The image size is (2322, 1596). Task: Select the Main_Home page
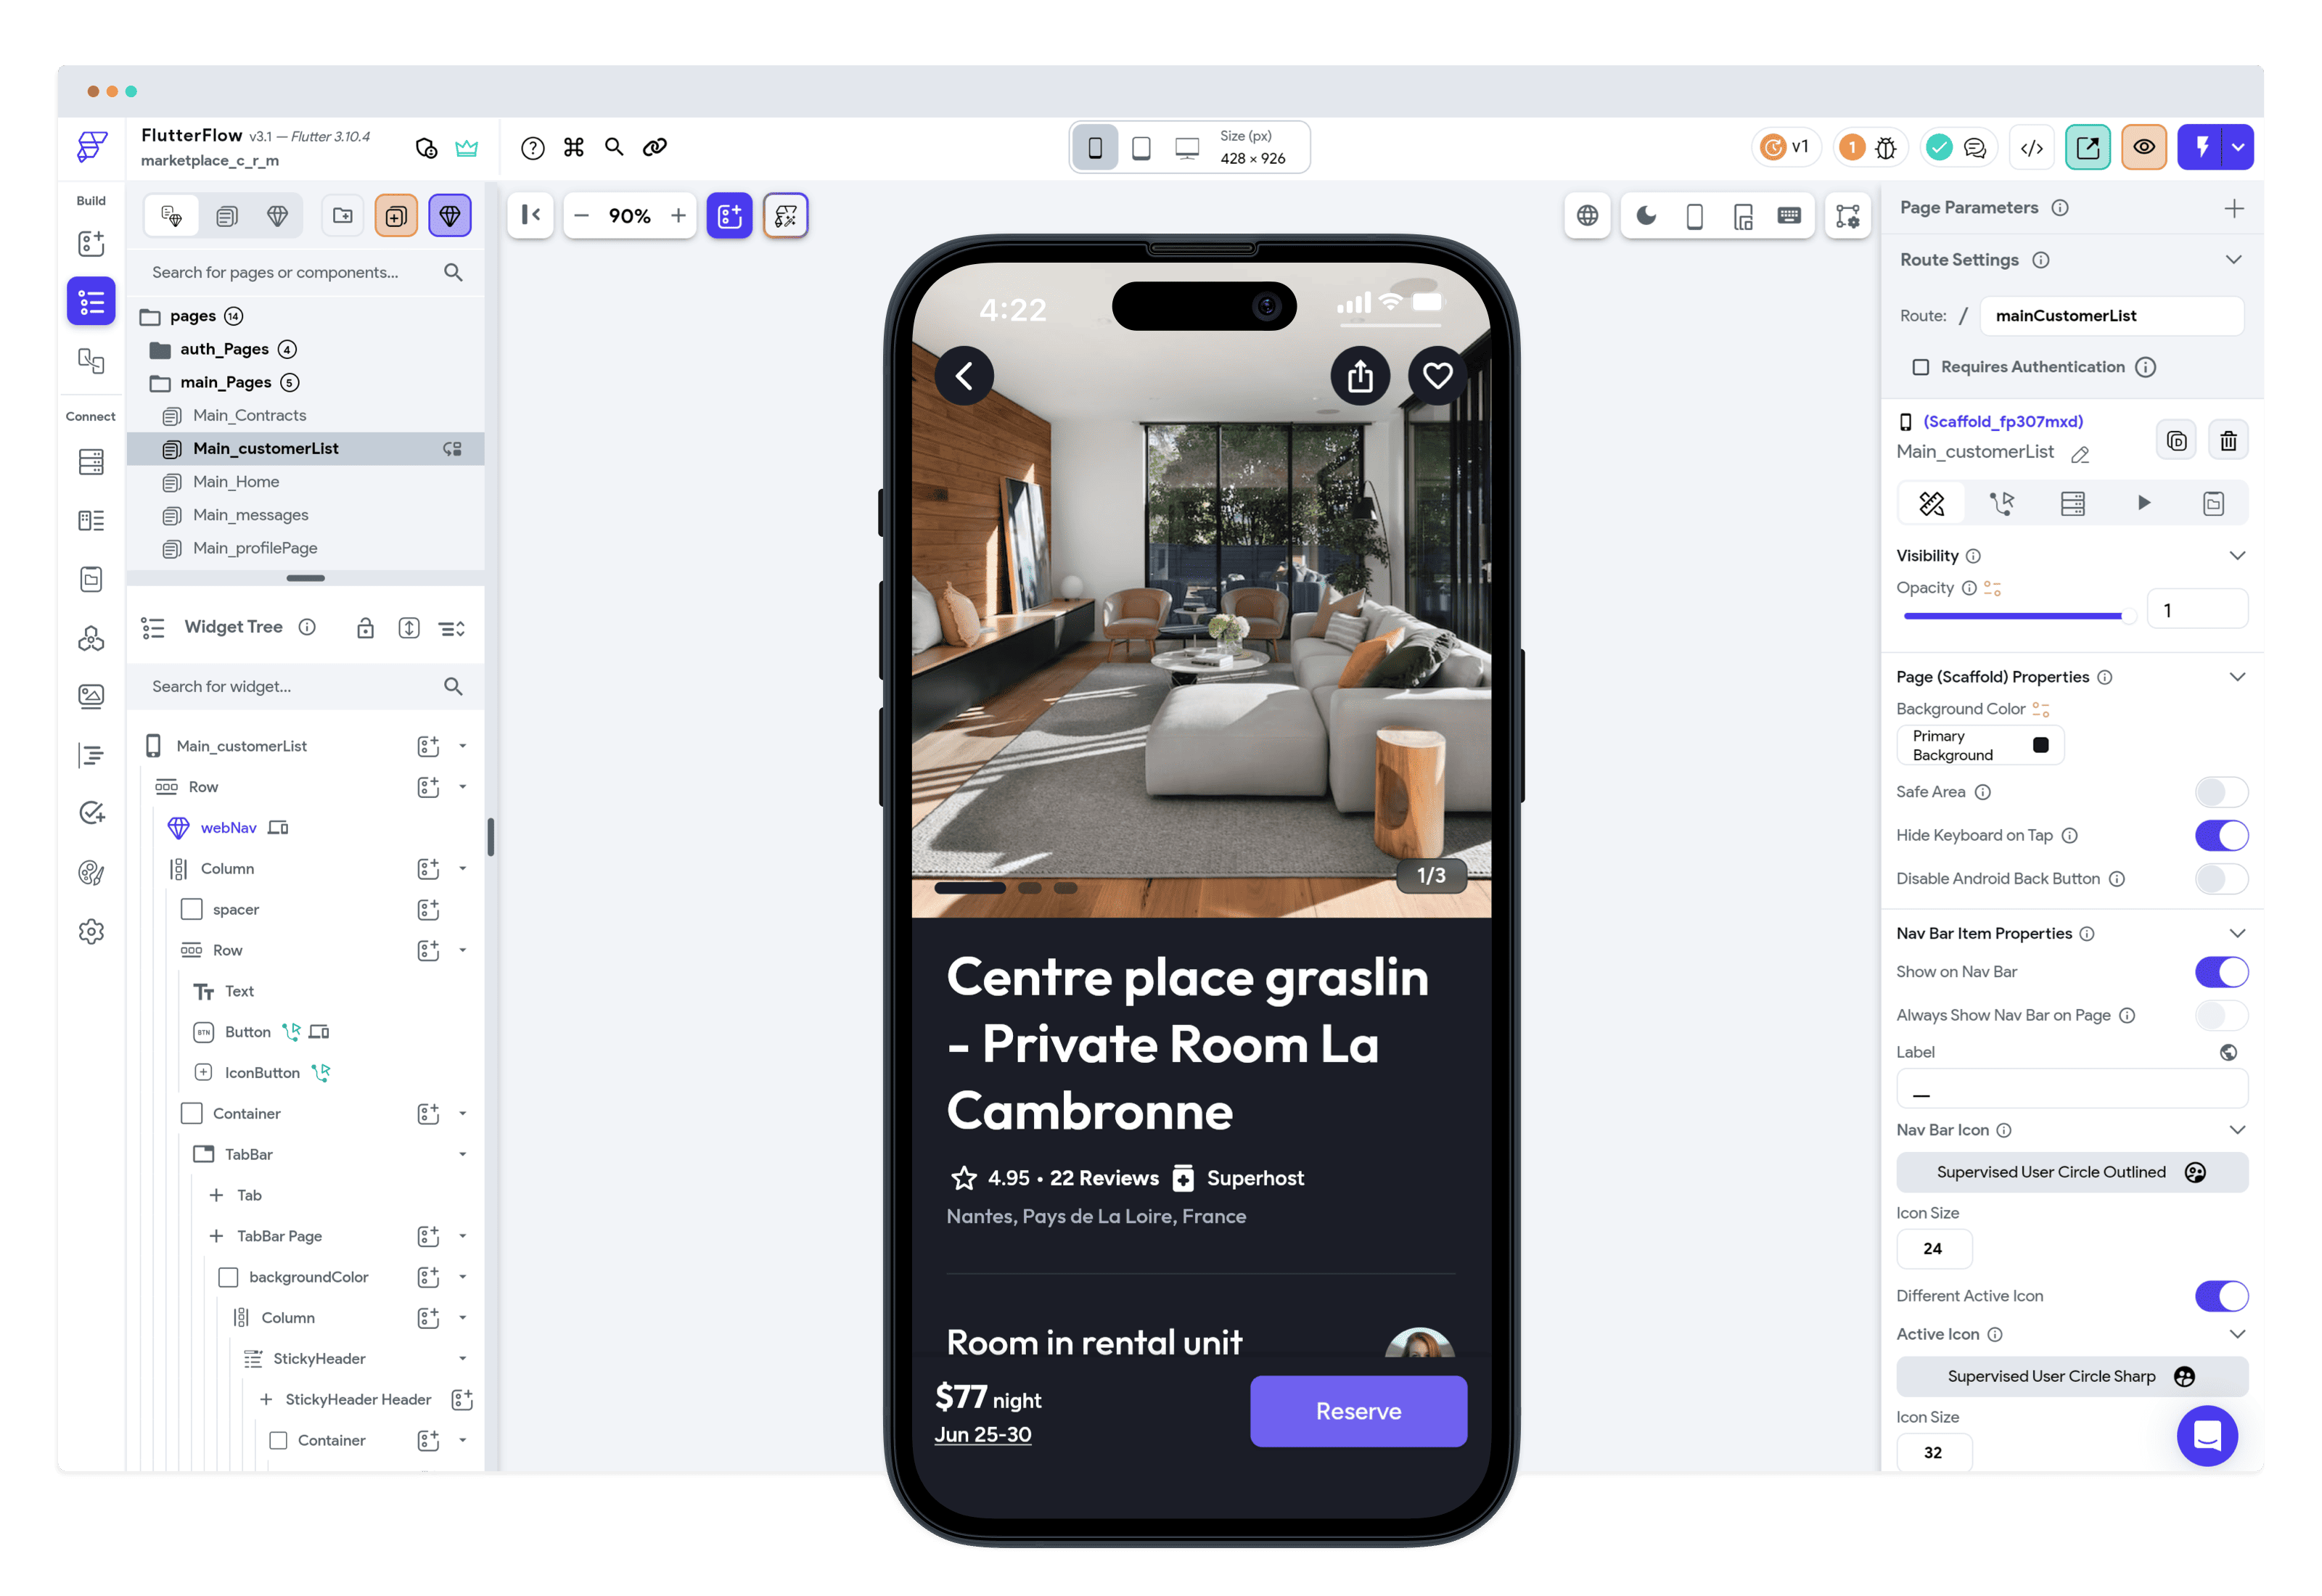[x=236, y=482]
